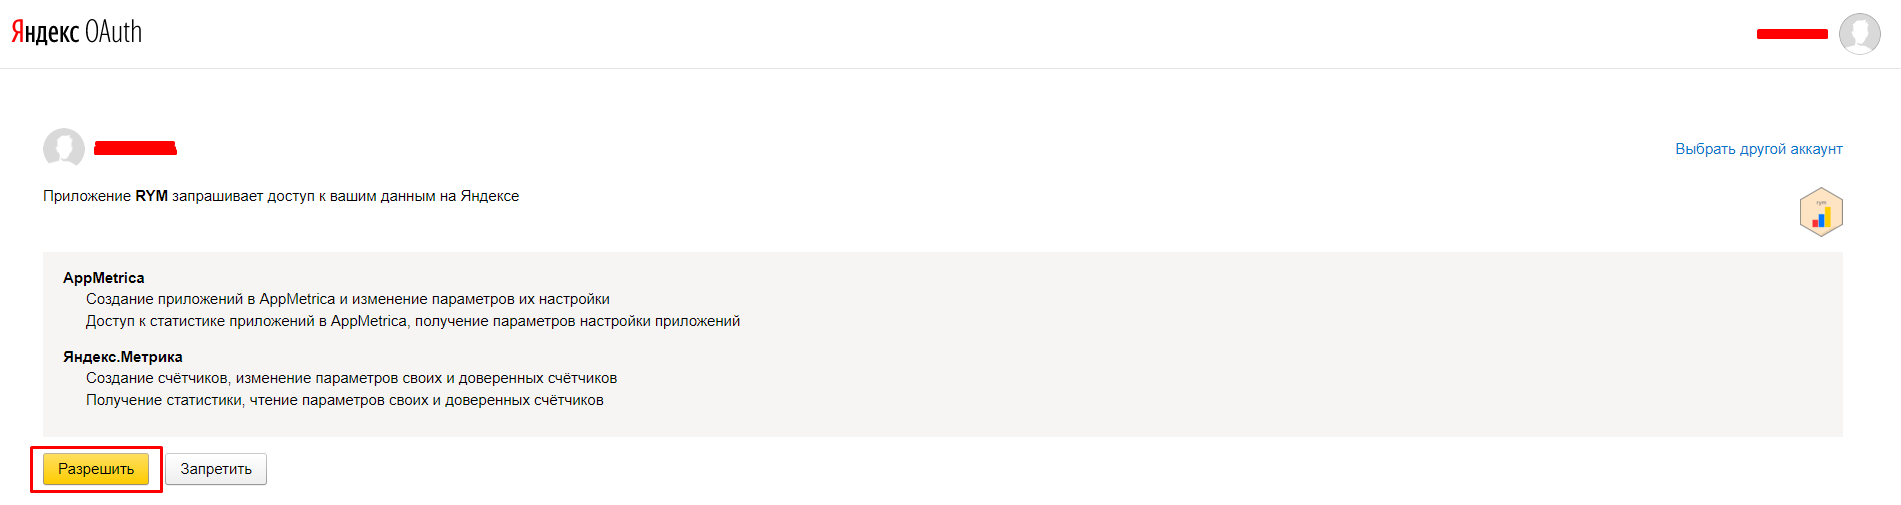Image resolution: width=1901 pixels, height=505 pixels.
Task: Click the AppMetrica permissions heading
Action: 104,278
